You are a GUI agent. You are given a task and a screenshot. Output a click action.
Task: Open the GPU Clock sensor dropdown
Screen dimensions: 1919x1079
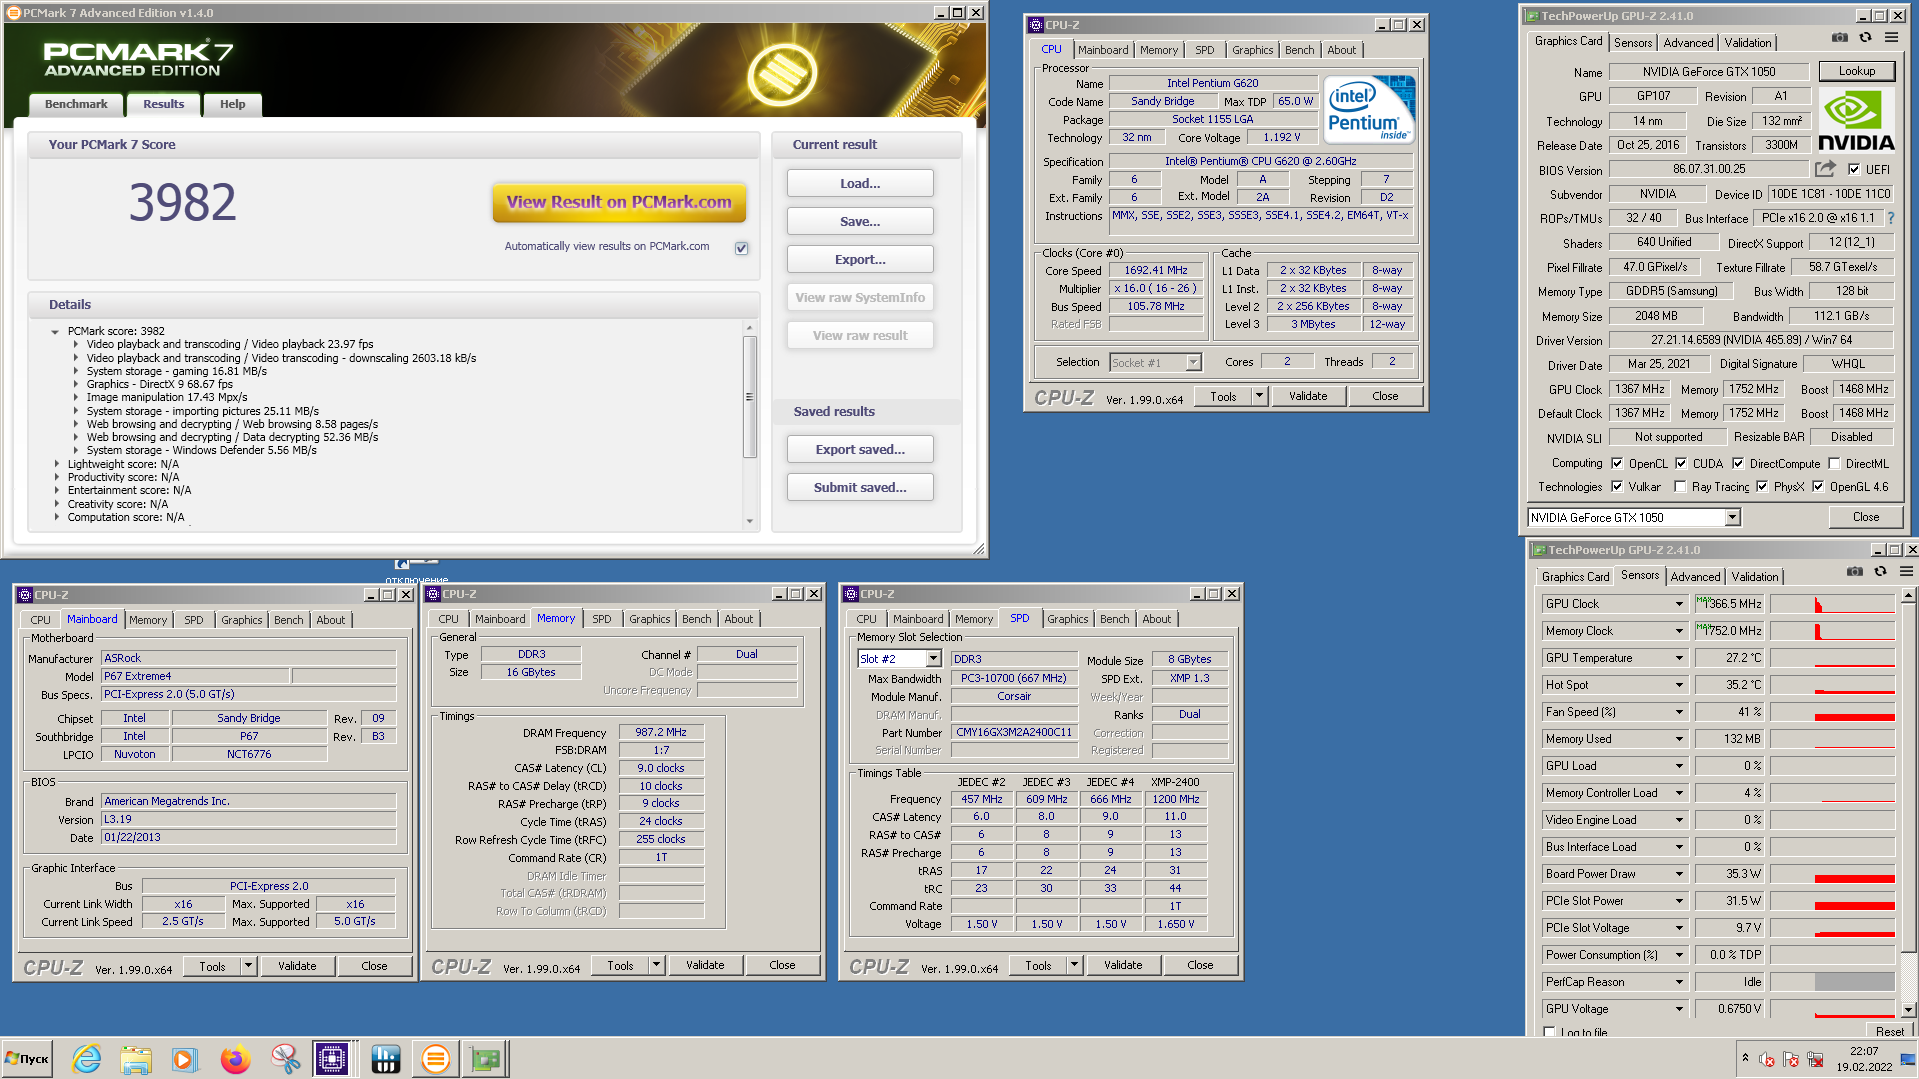[1679, 604]
